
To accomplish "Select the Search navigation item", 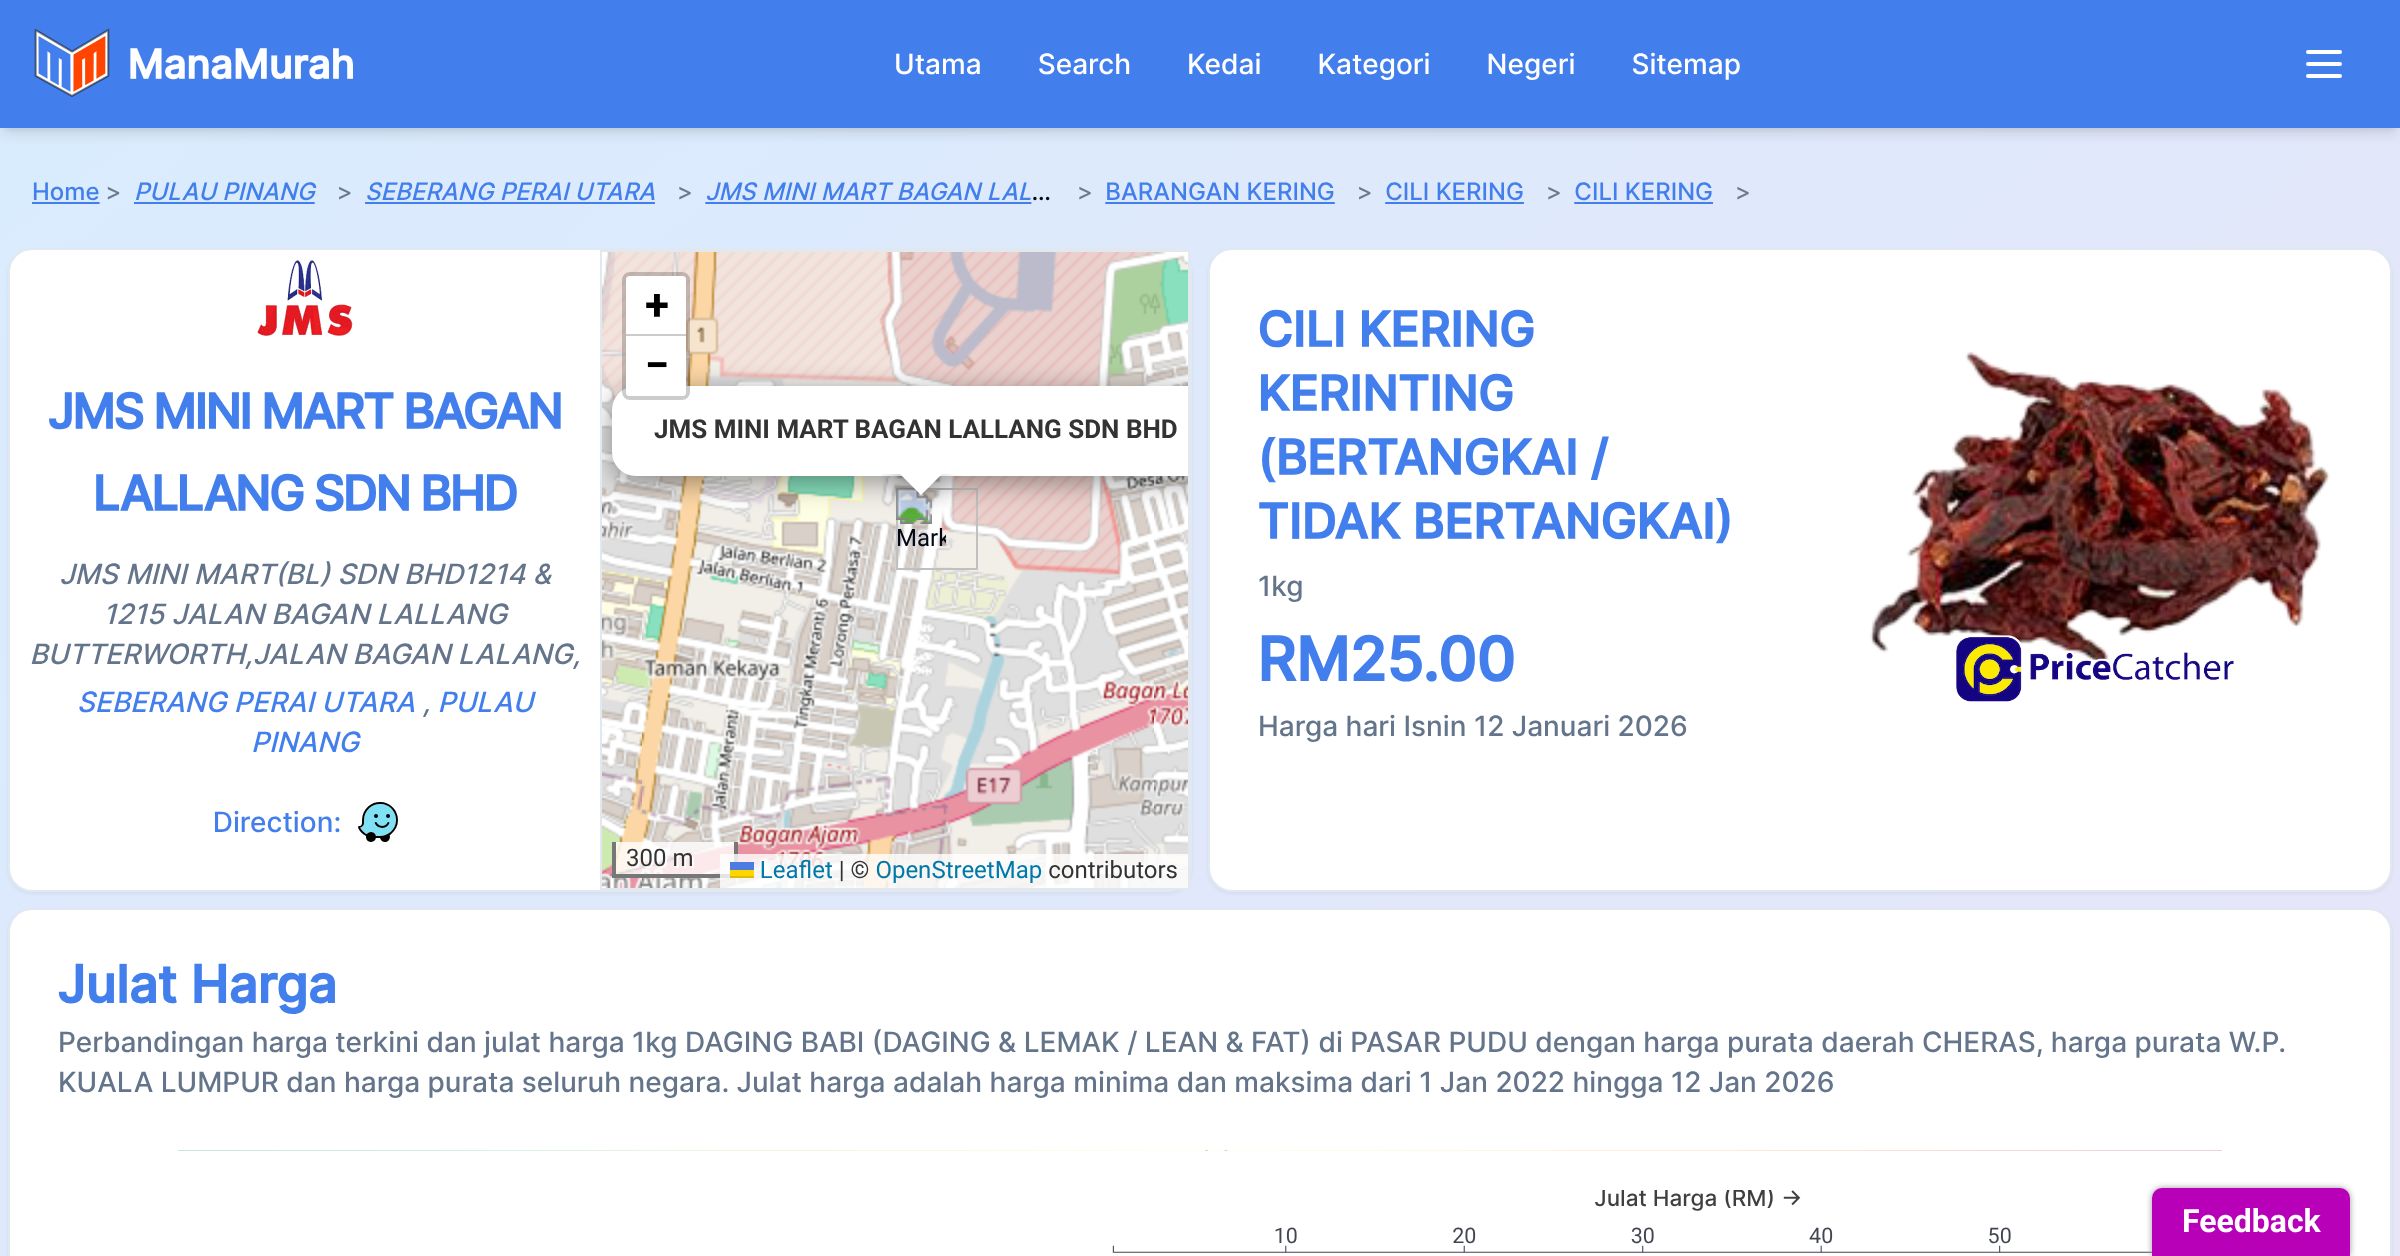I will tap(1084, 64).
